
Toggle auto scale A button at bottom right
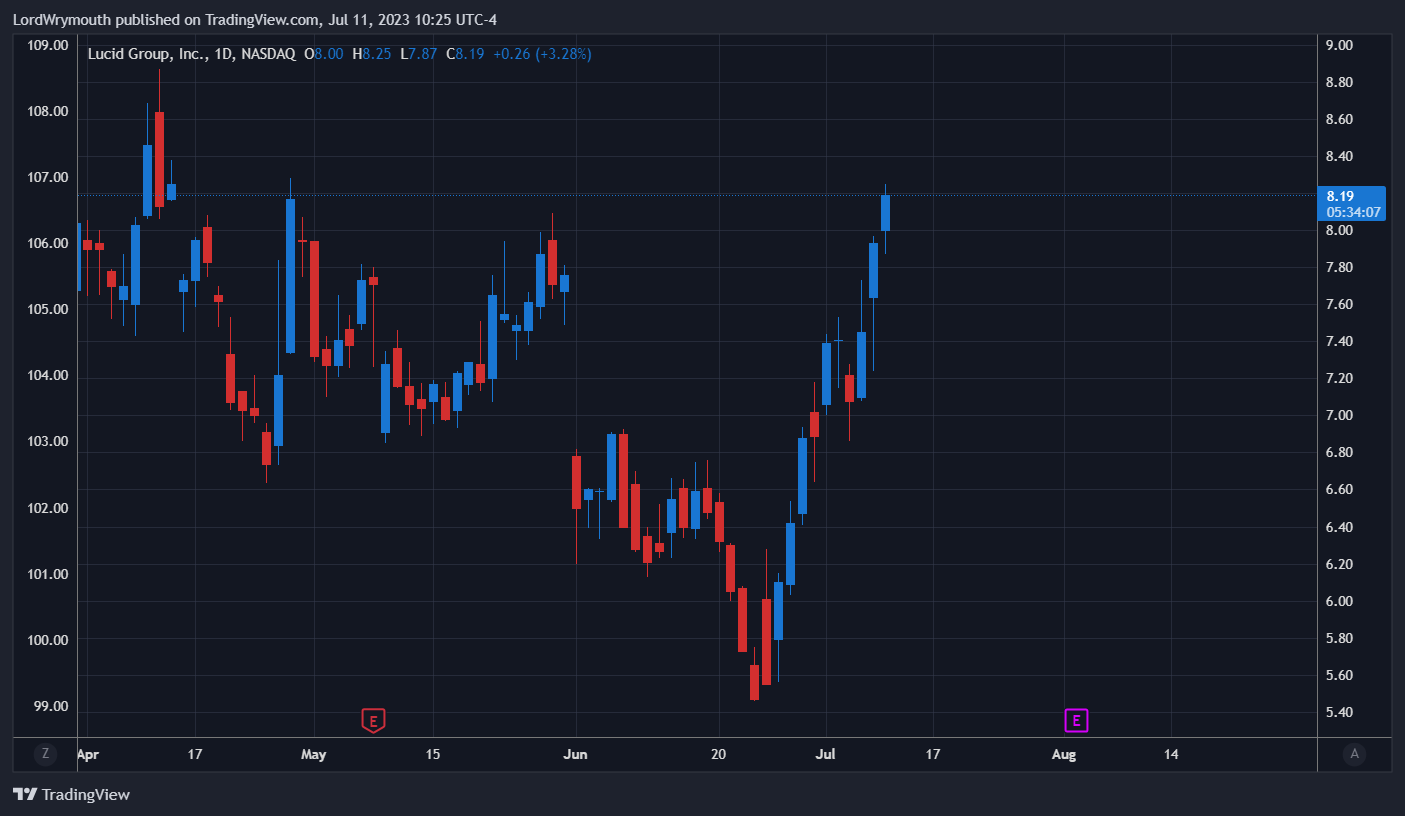(1354, 754)
